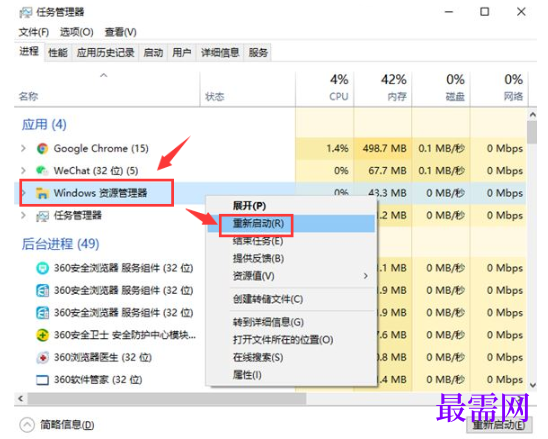
Task: Click the Windows 资源管理器 folder icon
Action: [42, 193]
